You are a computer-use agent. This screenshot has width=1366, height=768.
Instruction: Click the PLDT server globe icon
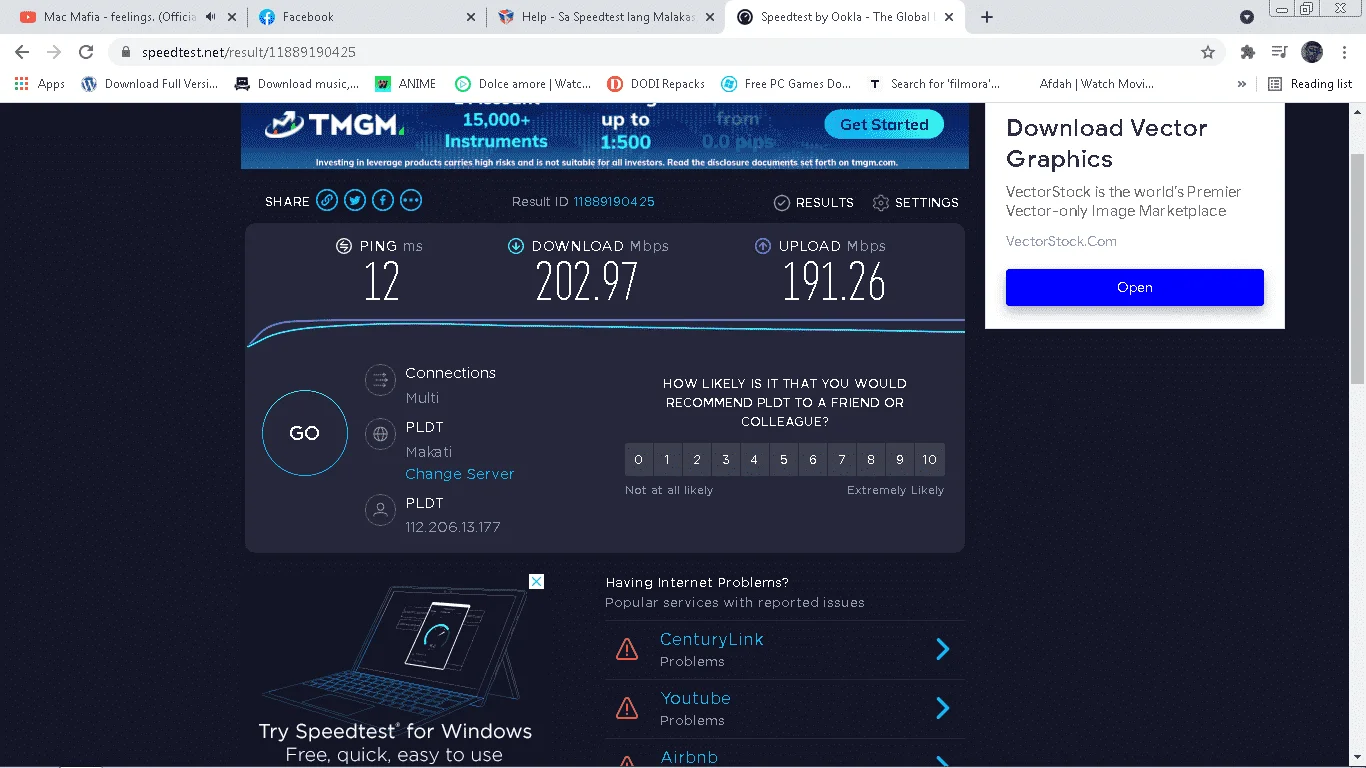click(x=380, y=434)
